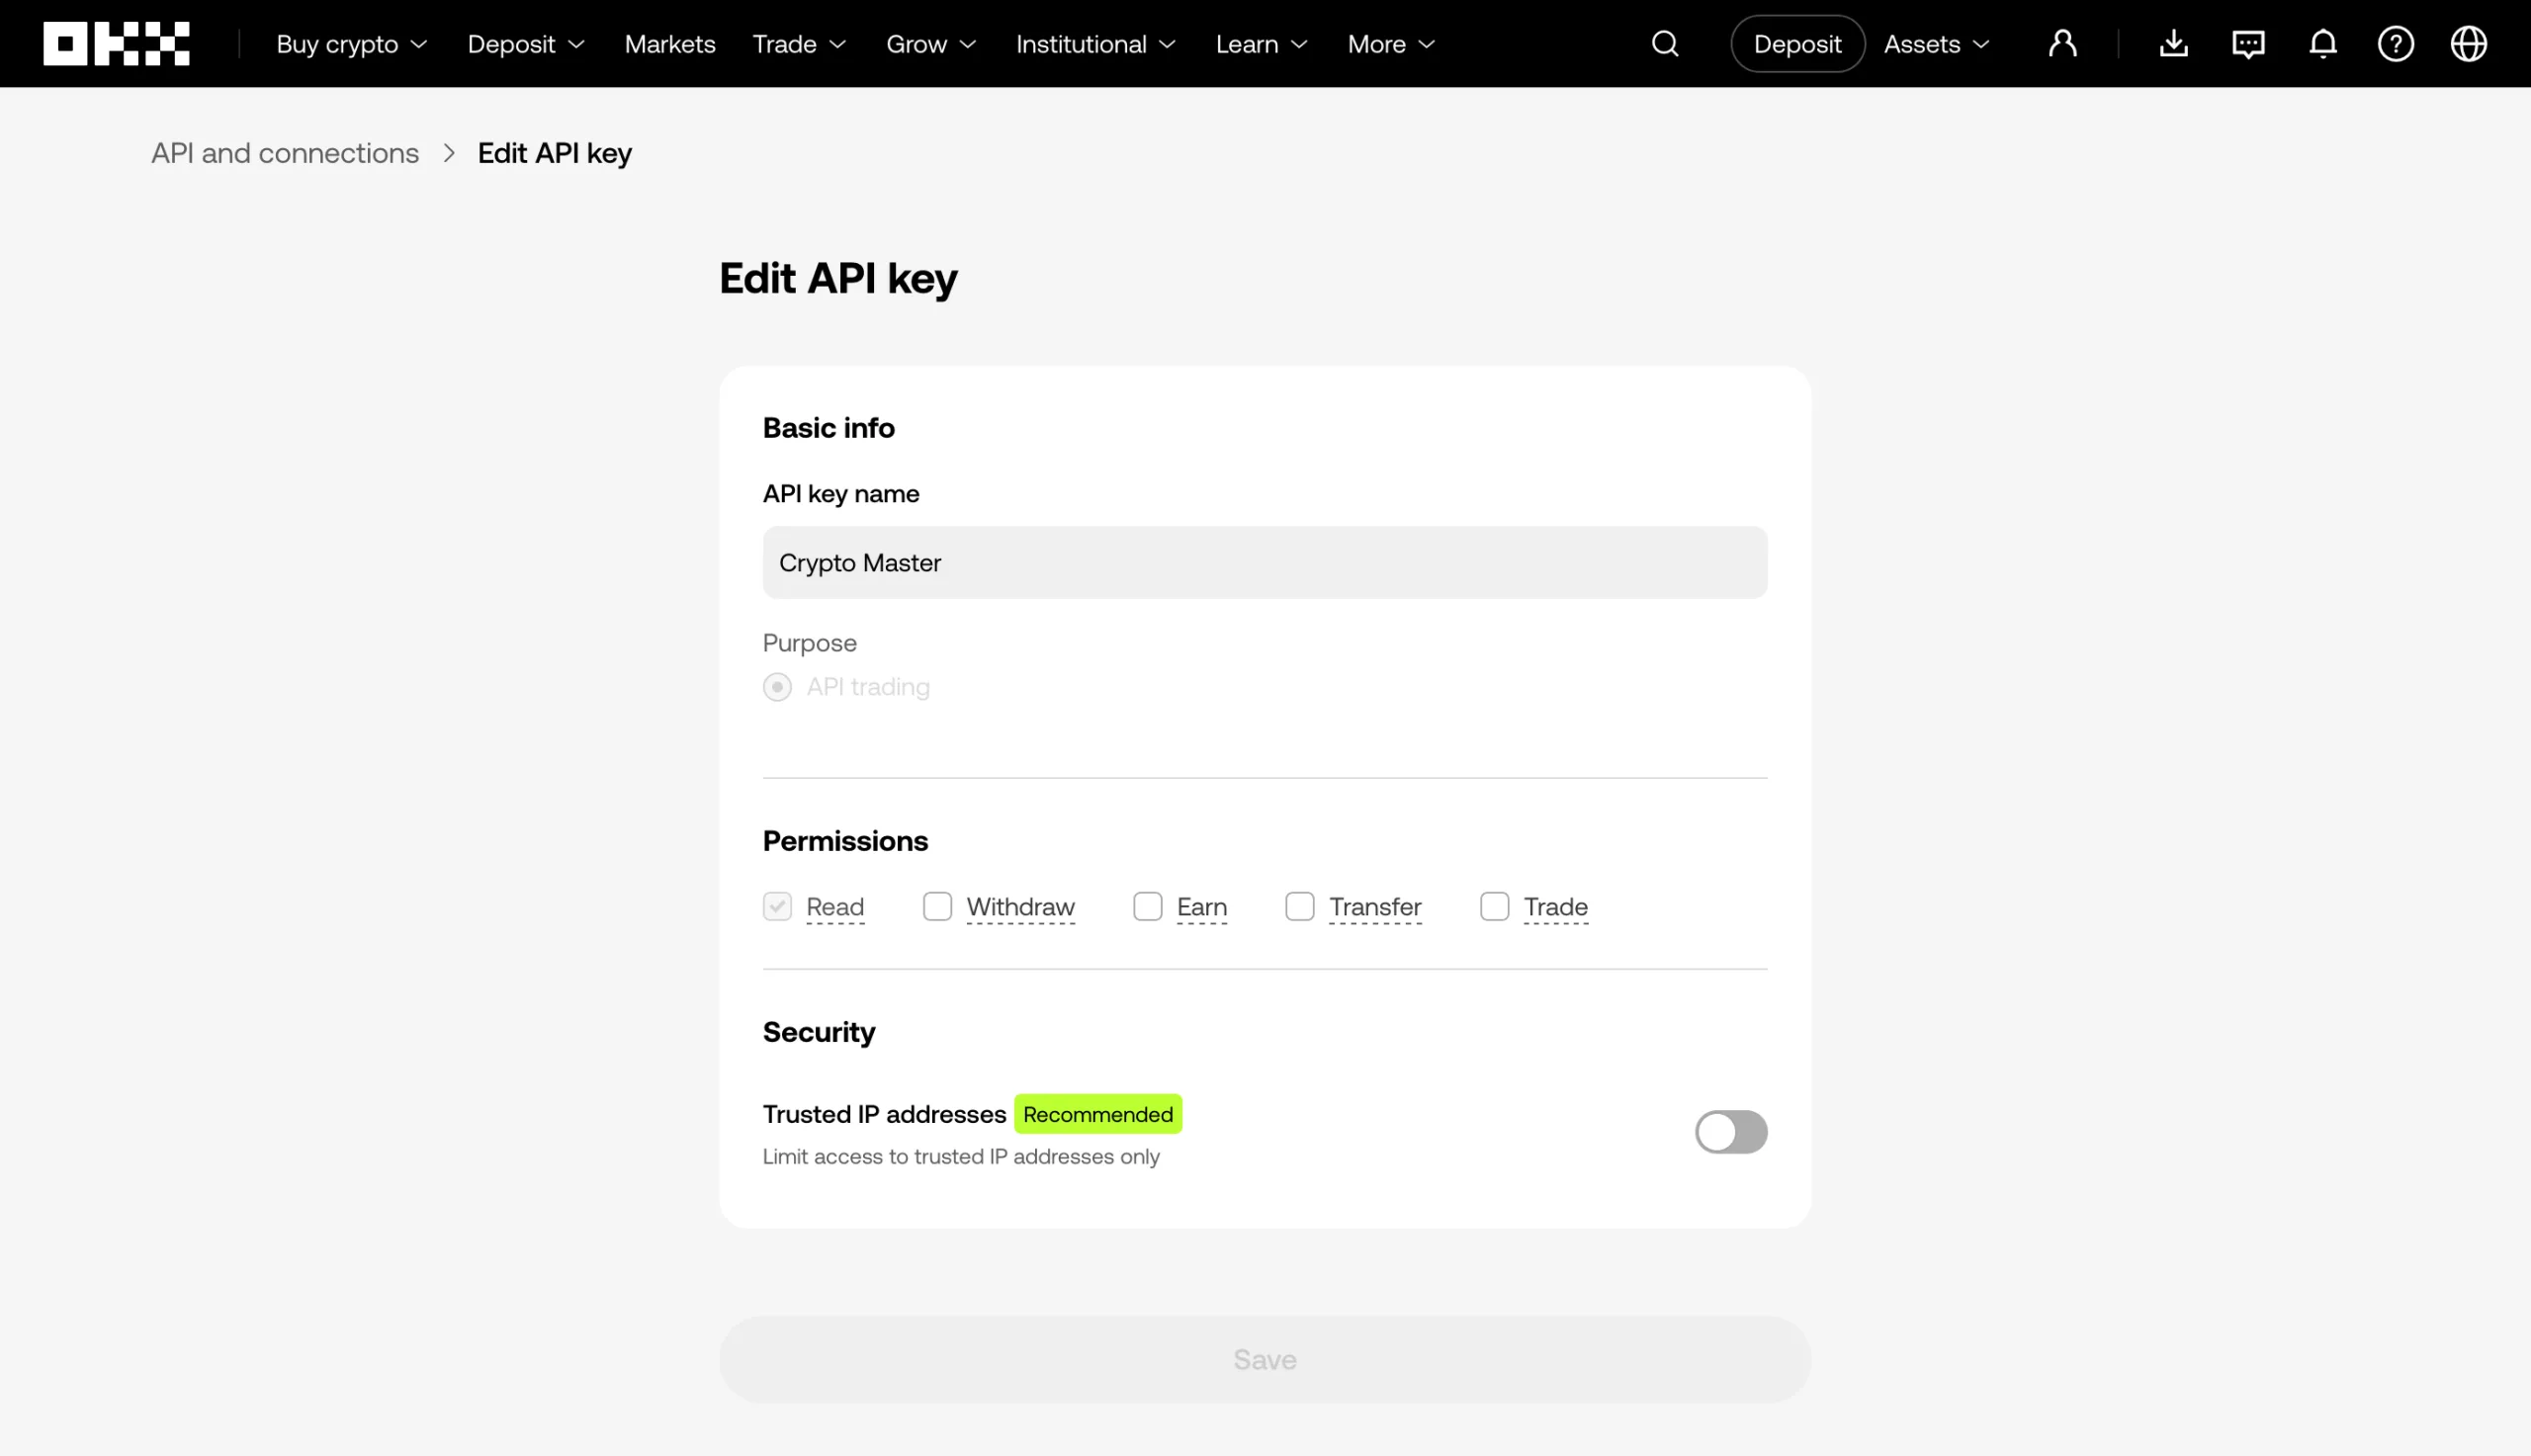Click the 'API trading' purpose label
This screenshot has height=1456, width=2531.
(x=868, y=687)
